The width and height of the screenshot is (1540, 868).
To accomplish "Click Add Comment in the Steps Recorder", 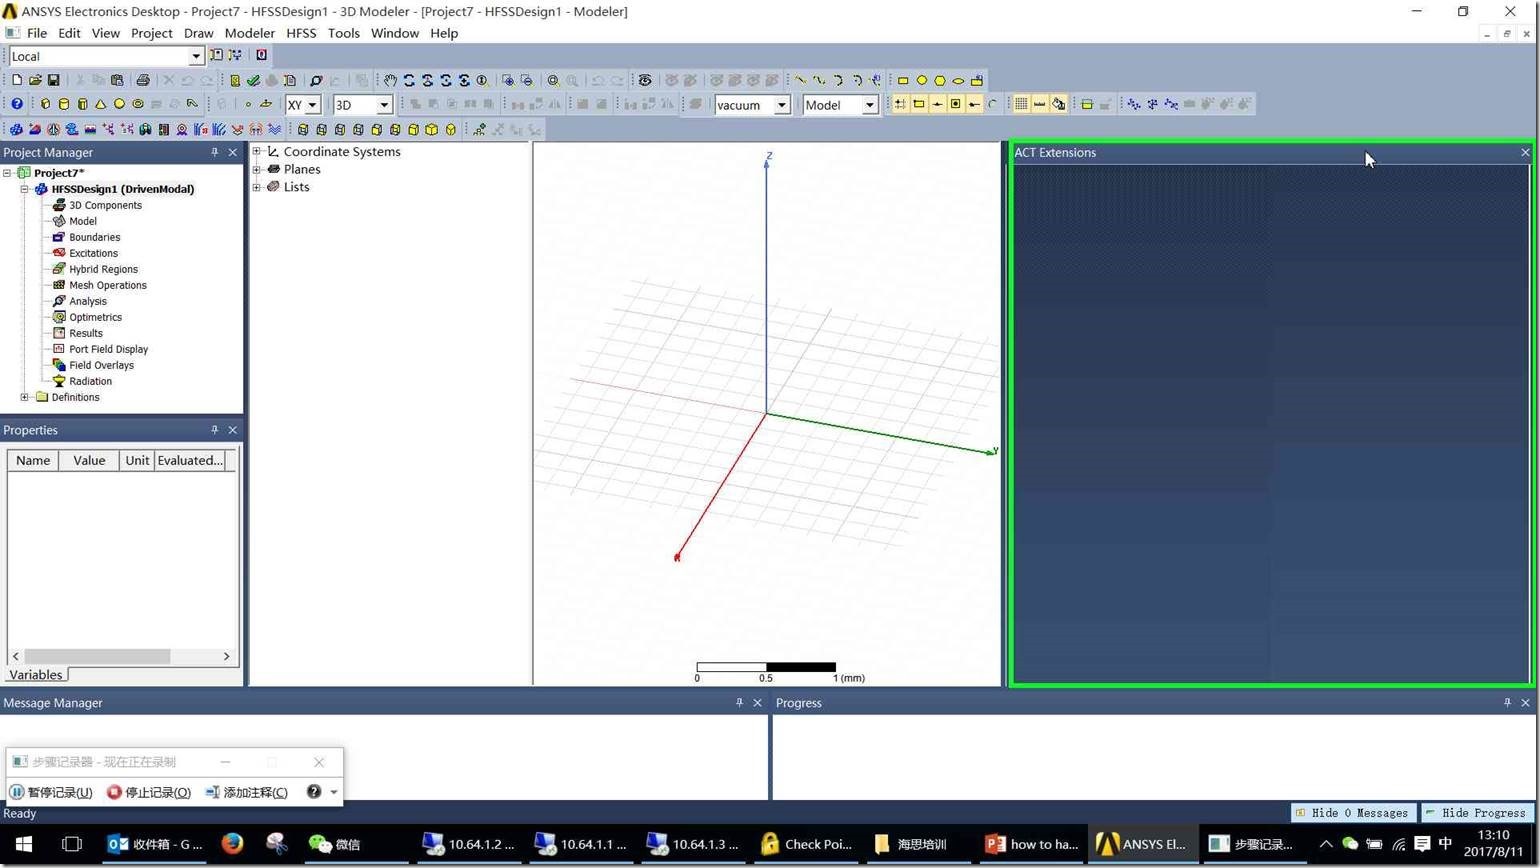I will click(x=246, y=792).
